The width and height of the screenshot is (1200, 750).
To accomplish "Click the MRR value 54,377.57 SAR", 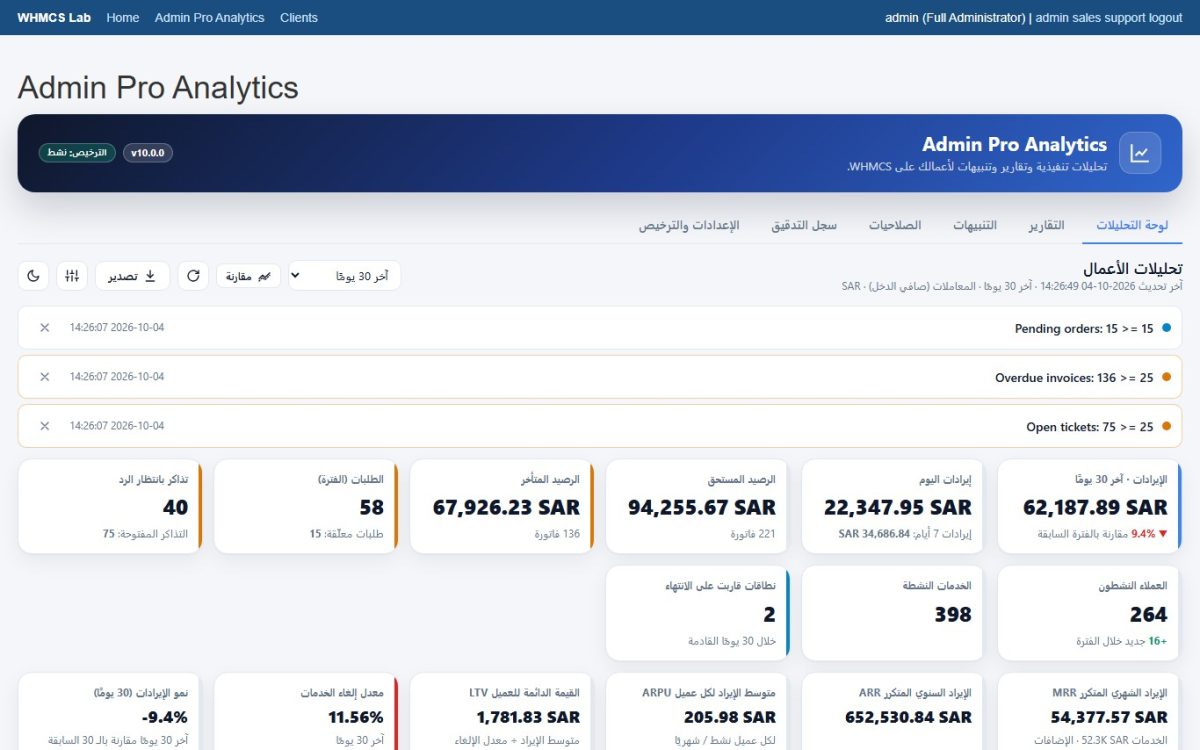I will pos(1109,717).
